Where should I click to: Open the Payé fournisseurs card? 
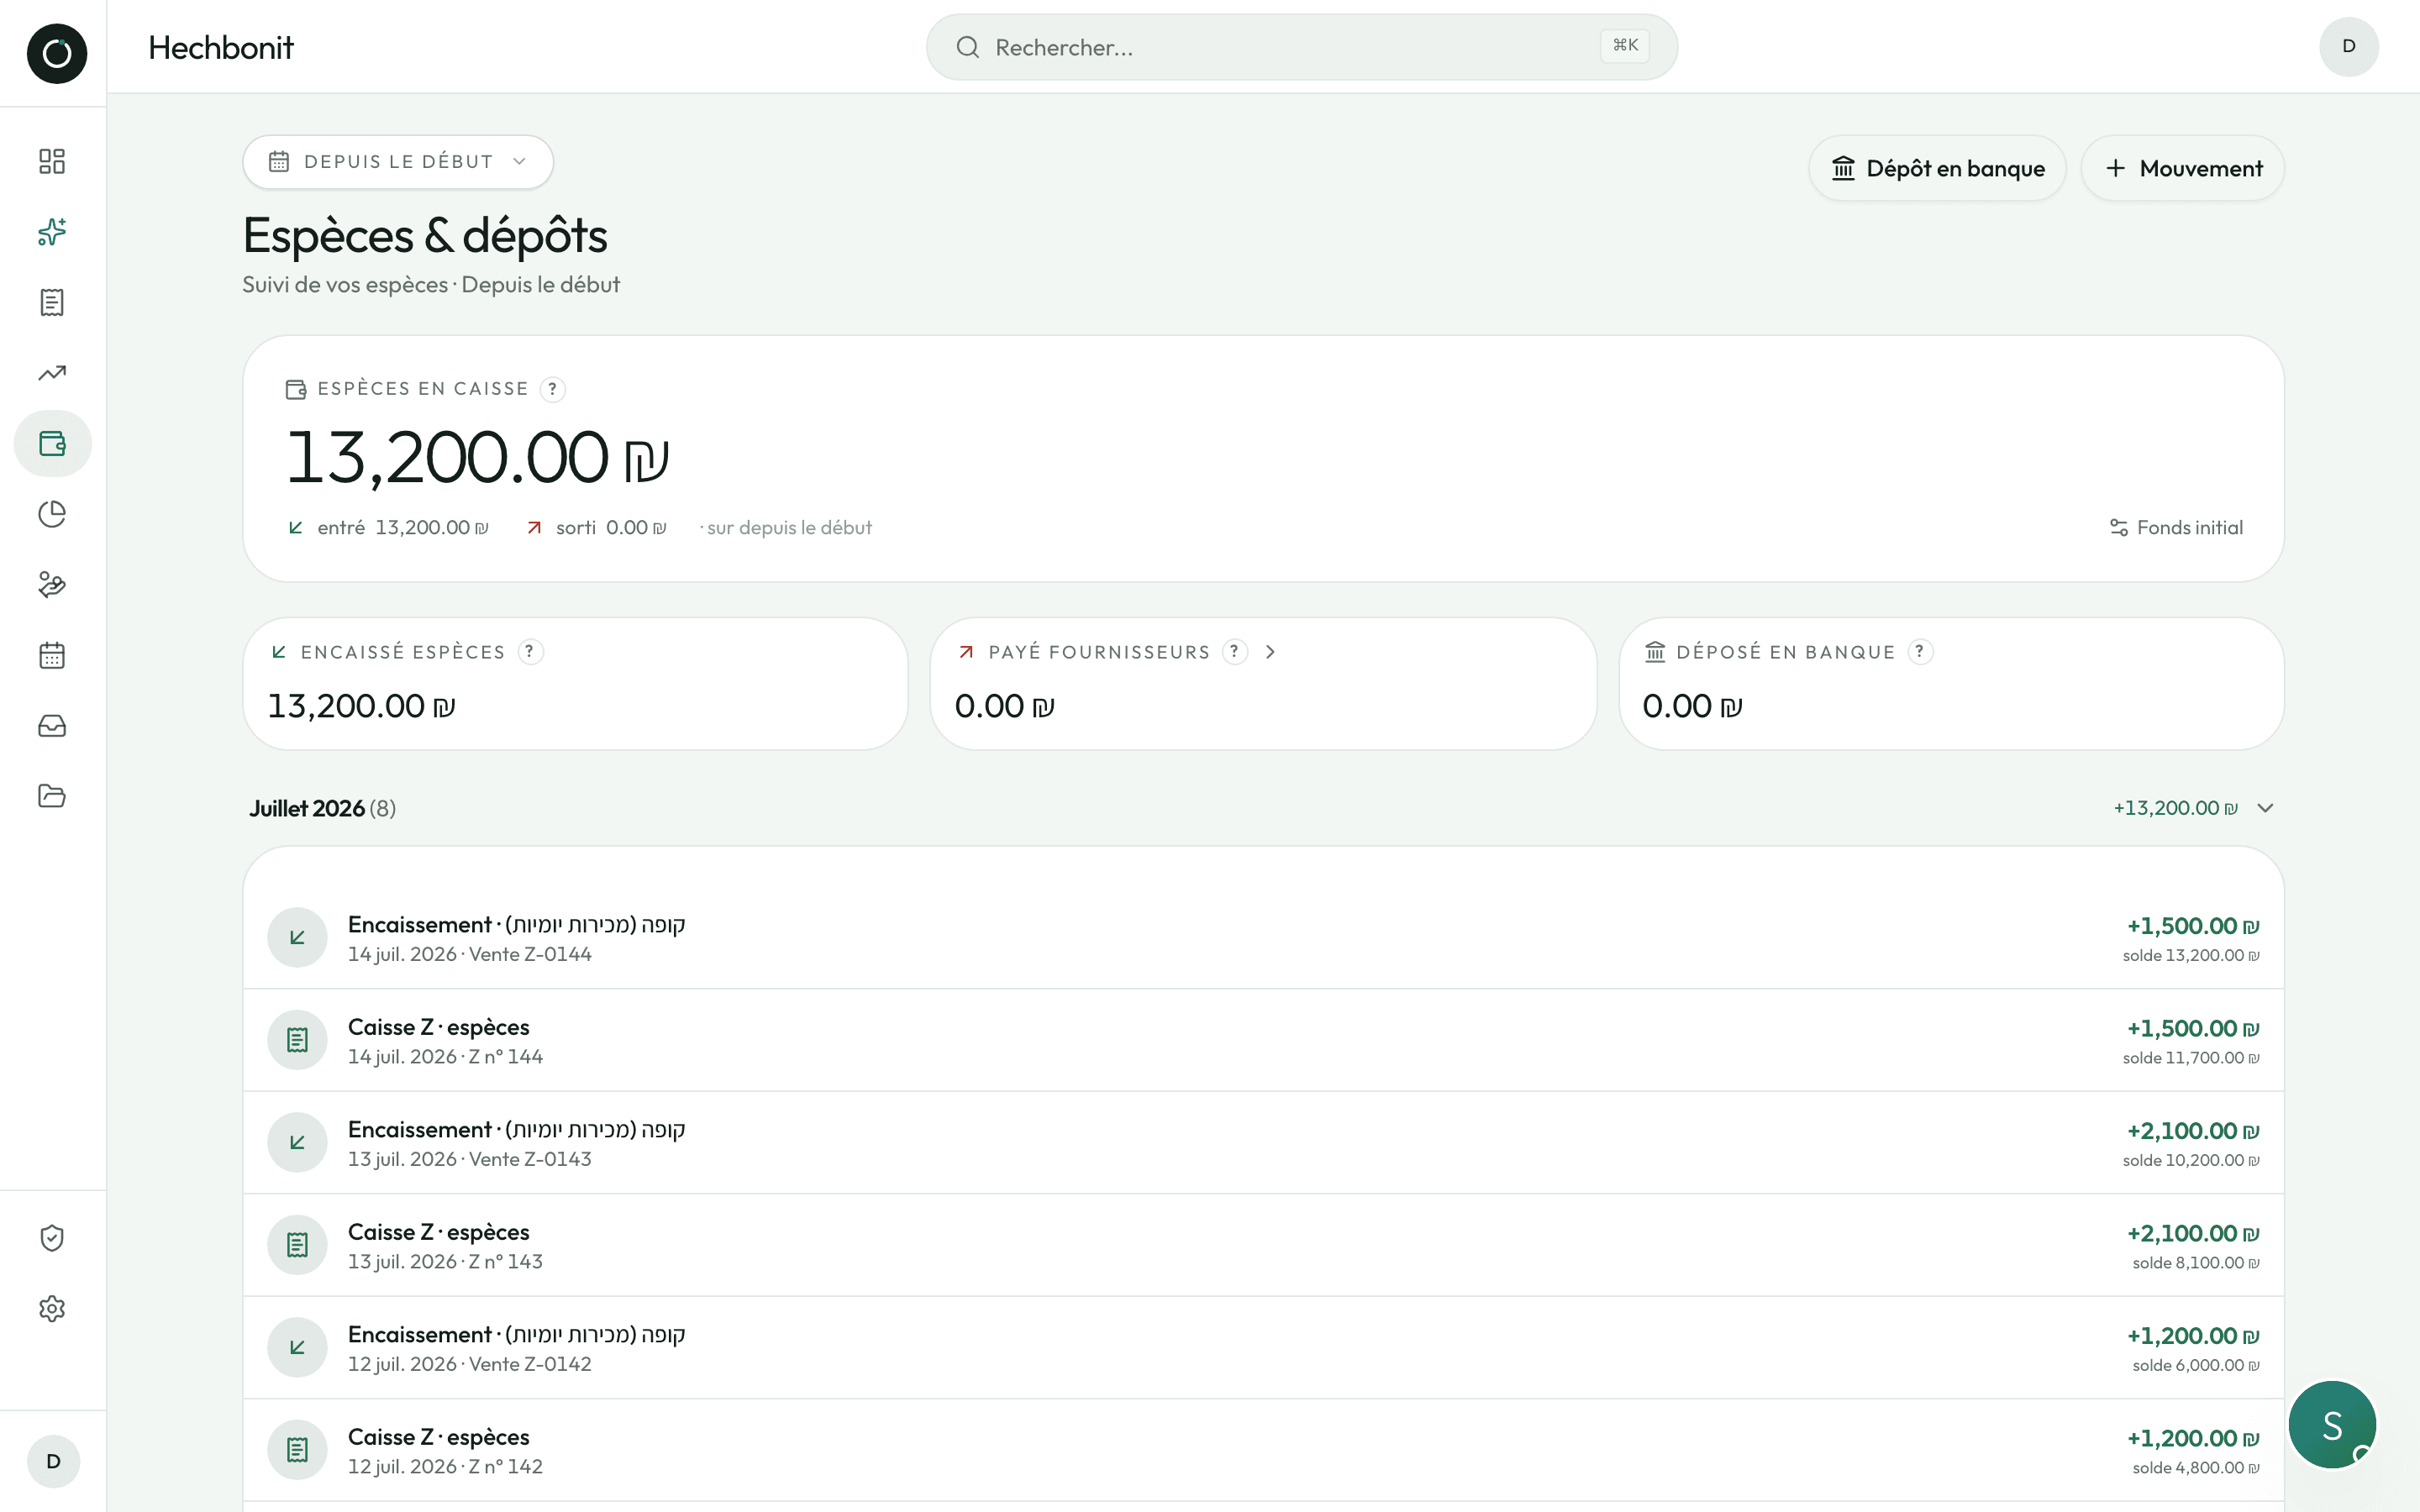pyautogui.click(x=1263, y=684)
